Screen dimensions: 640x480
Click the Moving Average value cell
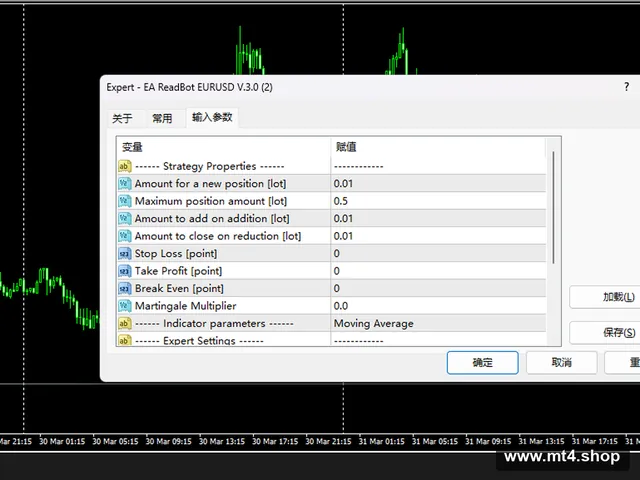pyautogui.click(x=438, y=324)
